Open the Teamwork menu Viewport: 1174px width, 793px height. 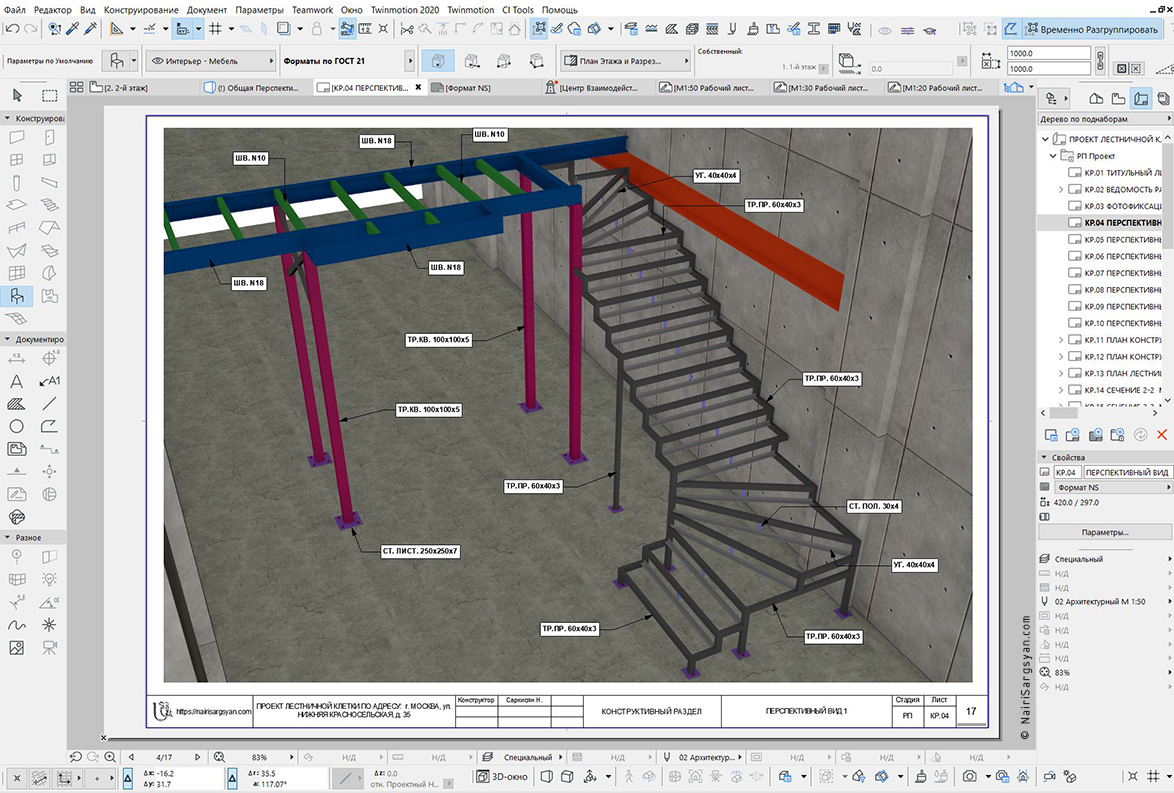312,10
